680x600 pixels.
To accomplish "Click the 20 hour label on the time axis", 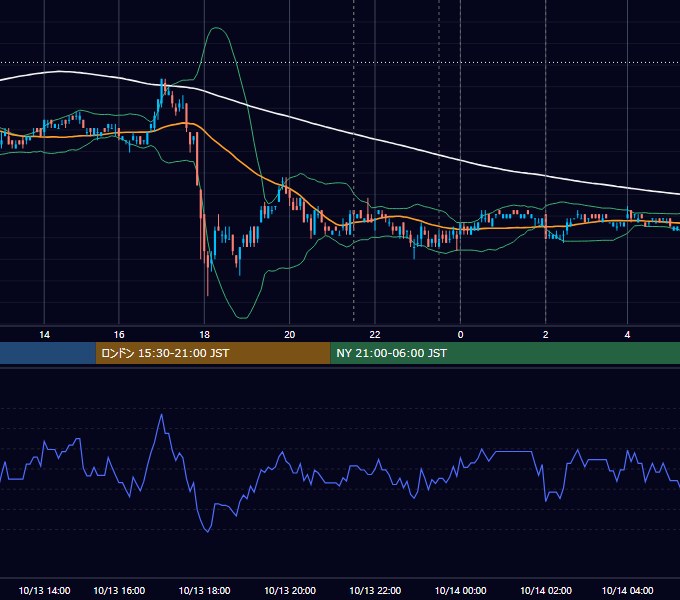I will tap(289, 335).
